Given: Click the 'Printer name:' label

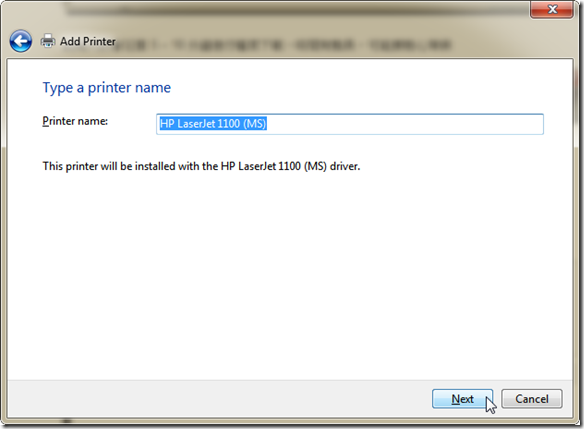Looking at the screenshot, I should 75,121.
